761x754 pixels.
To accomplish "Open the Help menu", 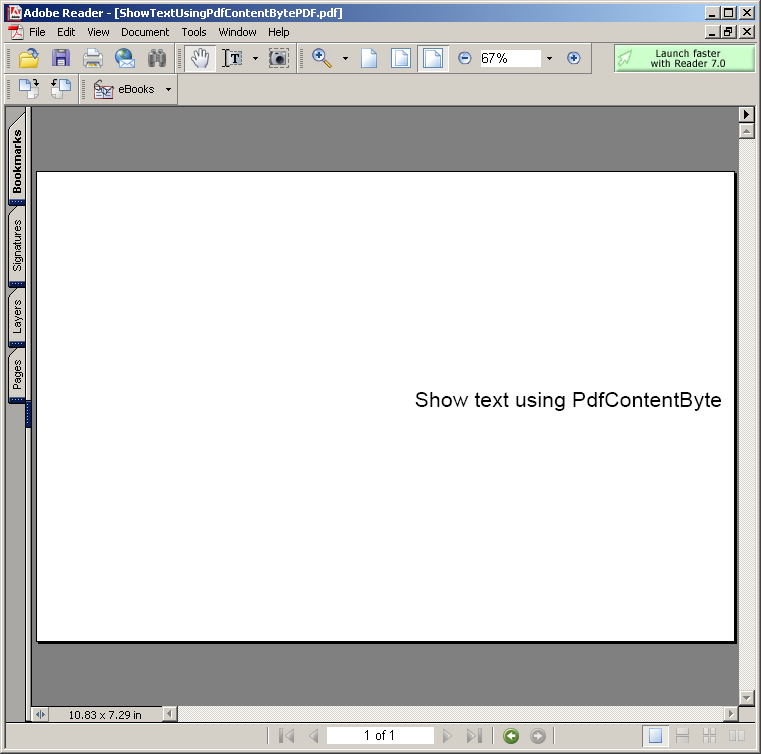I will 279,32.
